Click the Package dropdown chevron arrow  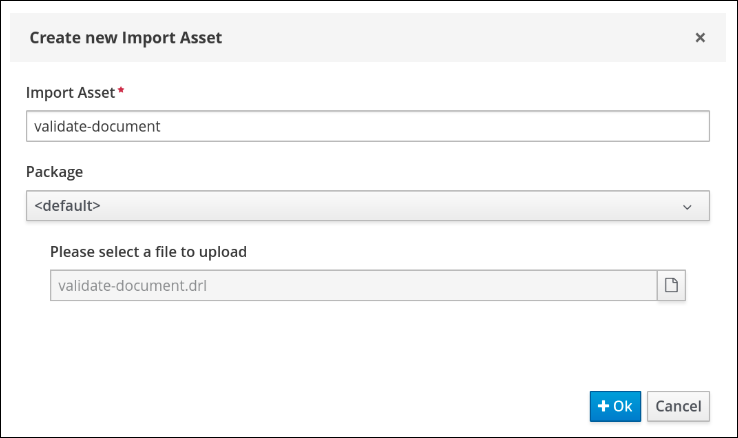point(687,207)
